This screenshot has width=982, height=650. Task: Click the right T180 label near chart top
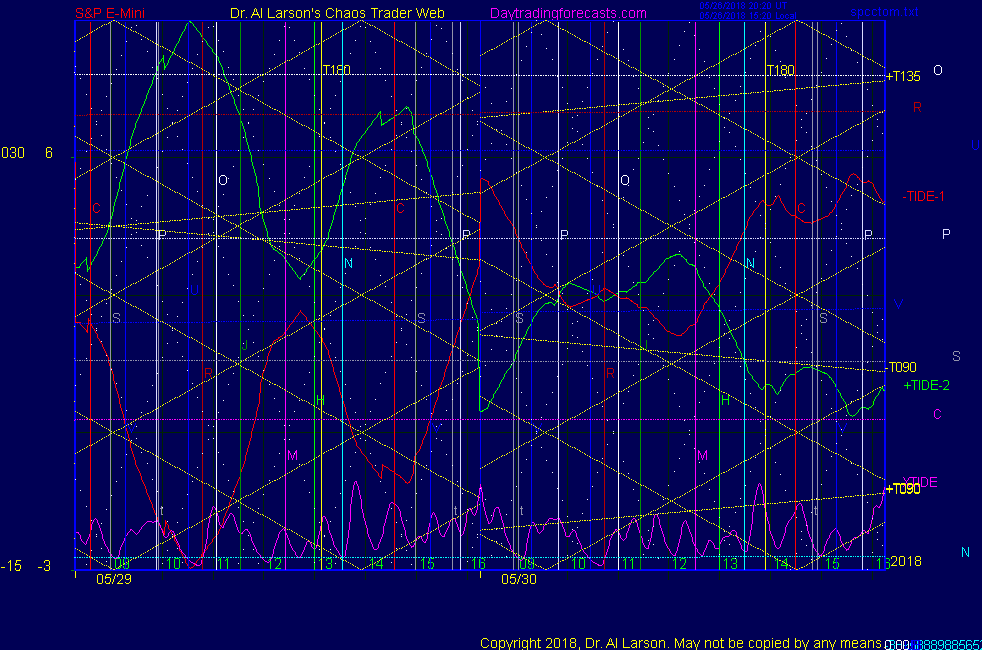pyautogui.click(x=780, y=70)
